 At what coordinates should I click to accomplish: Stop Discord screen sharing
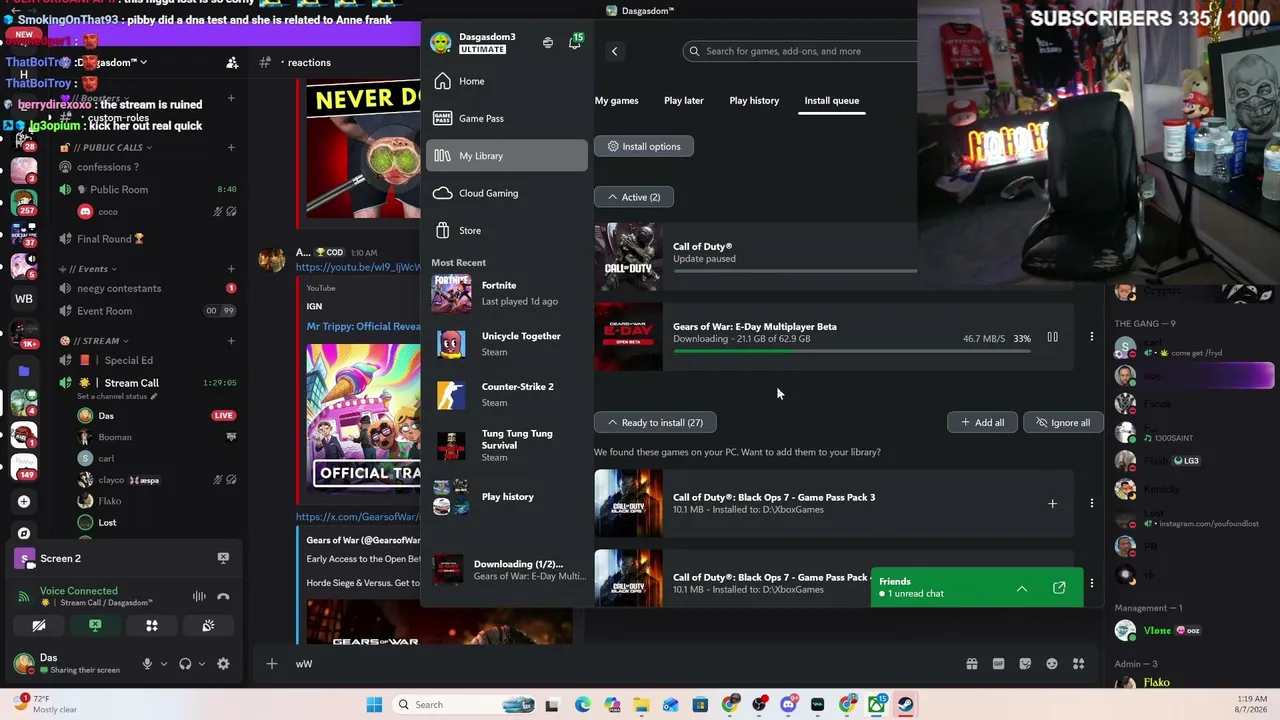point(95,626)
